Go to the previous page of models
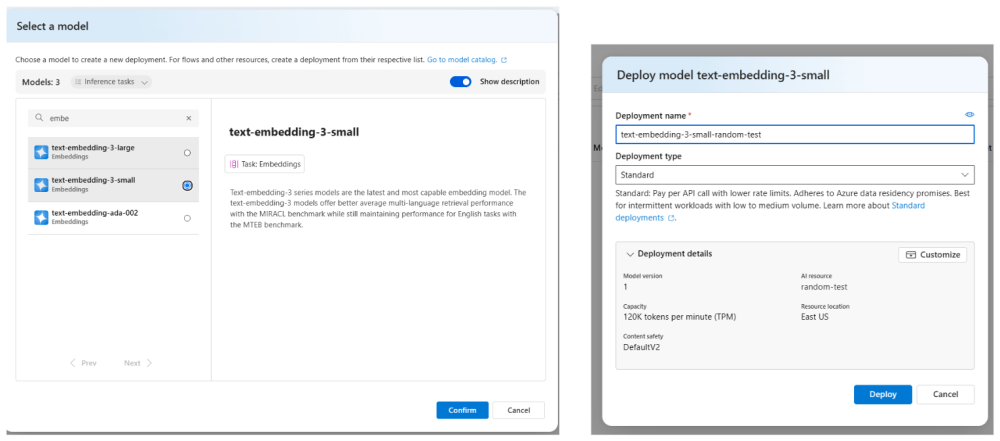1000x441 pixels. click(x=84, y=363)
